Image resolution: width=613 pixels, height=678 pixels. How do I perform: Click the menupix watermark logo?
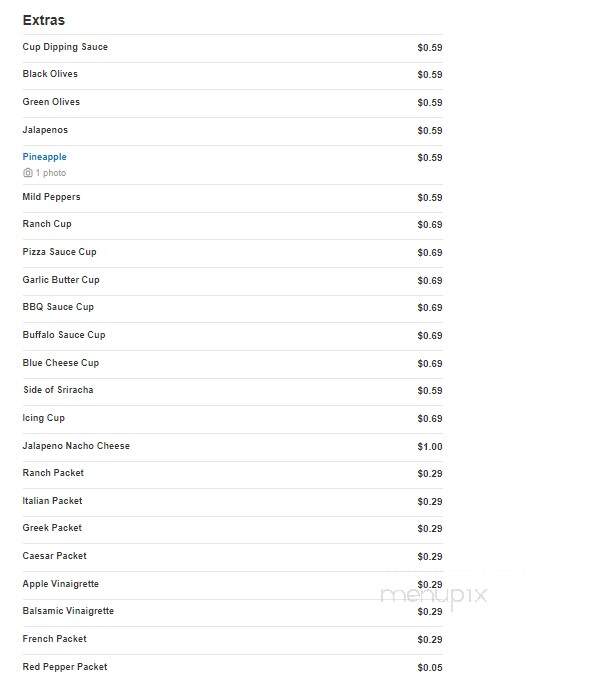434,596
